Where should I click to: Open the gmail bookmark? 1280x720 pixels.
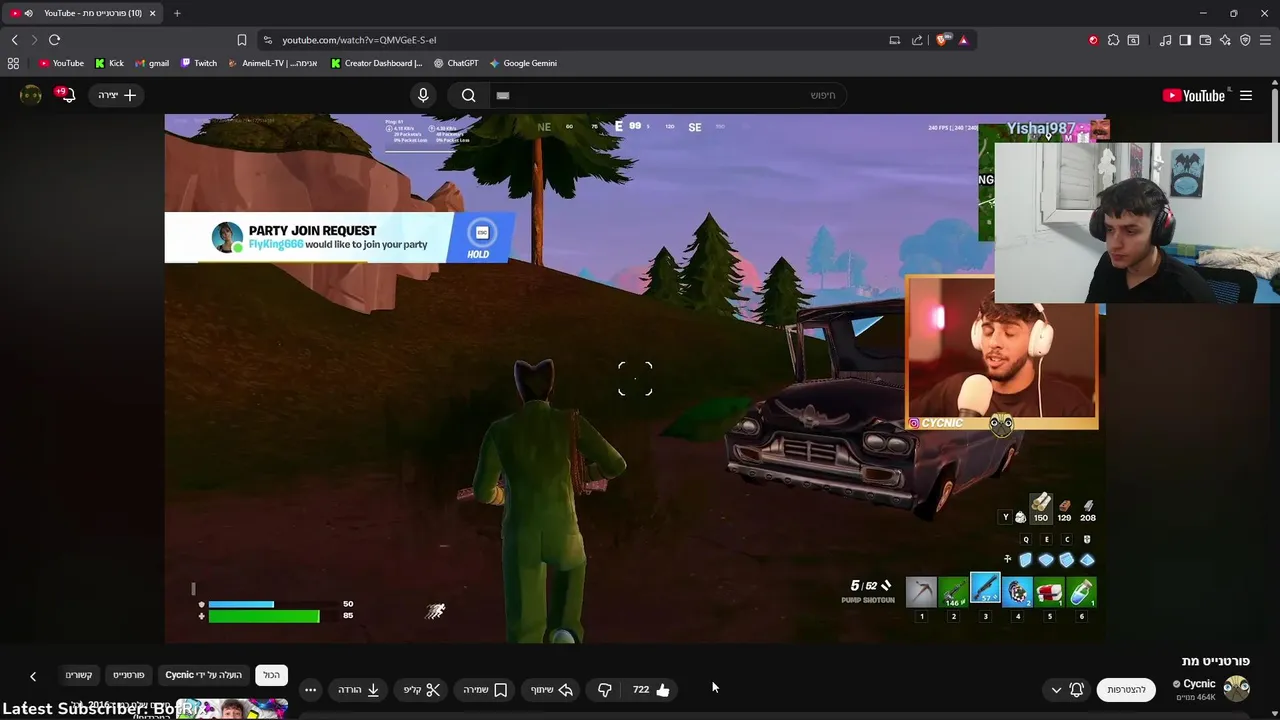coord(152,63)
